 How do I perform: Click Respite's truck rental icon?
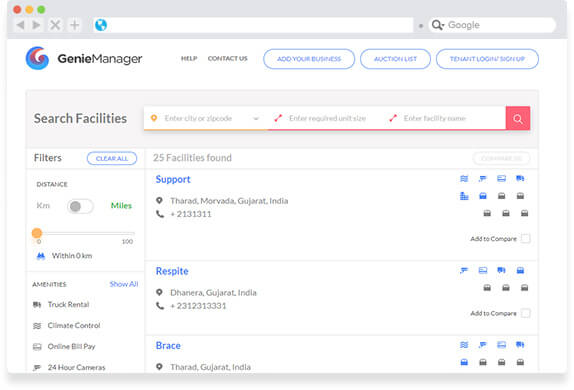click(x=501, y=270)
